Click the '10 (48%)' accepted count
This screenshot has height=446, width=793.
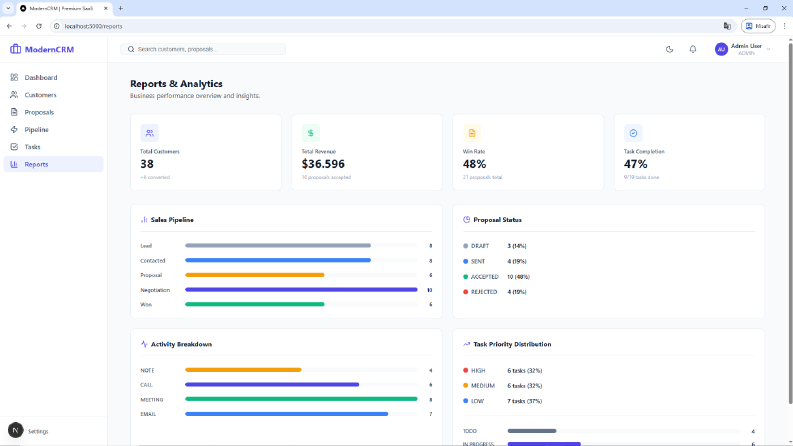pos(518,277)
